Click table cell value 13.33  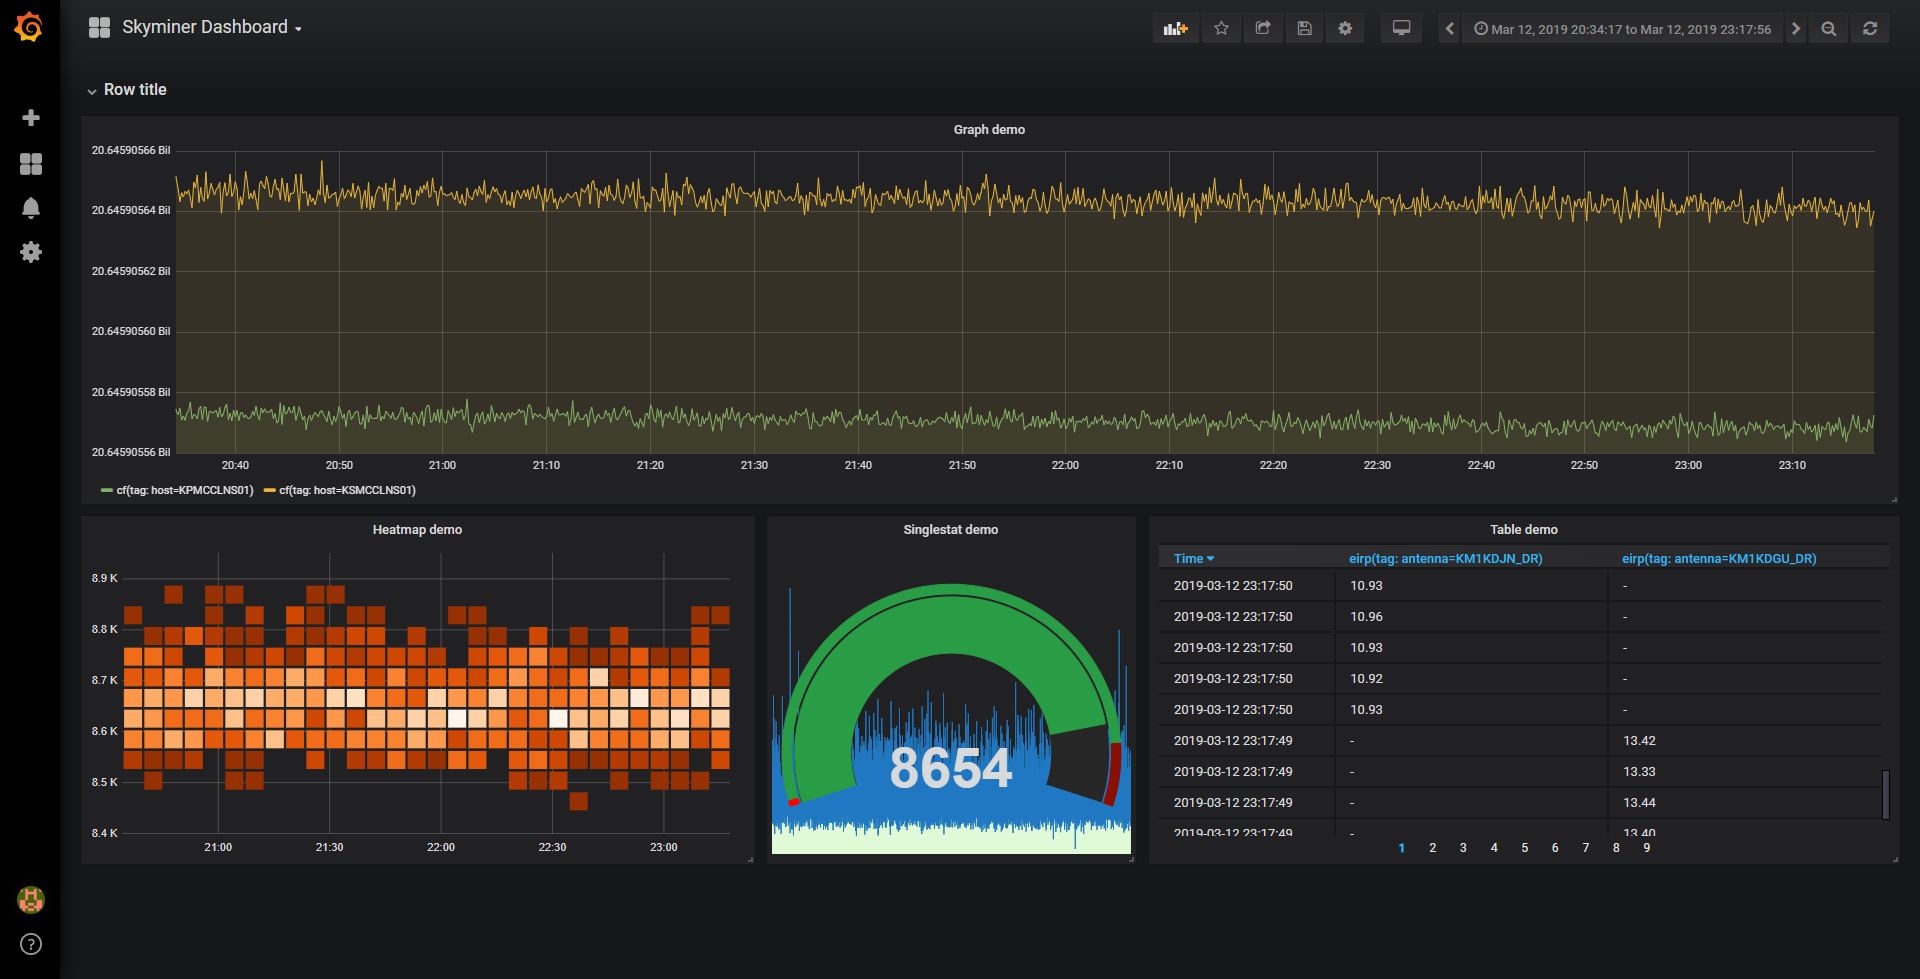(1640, 772)
